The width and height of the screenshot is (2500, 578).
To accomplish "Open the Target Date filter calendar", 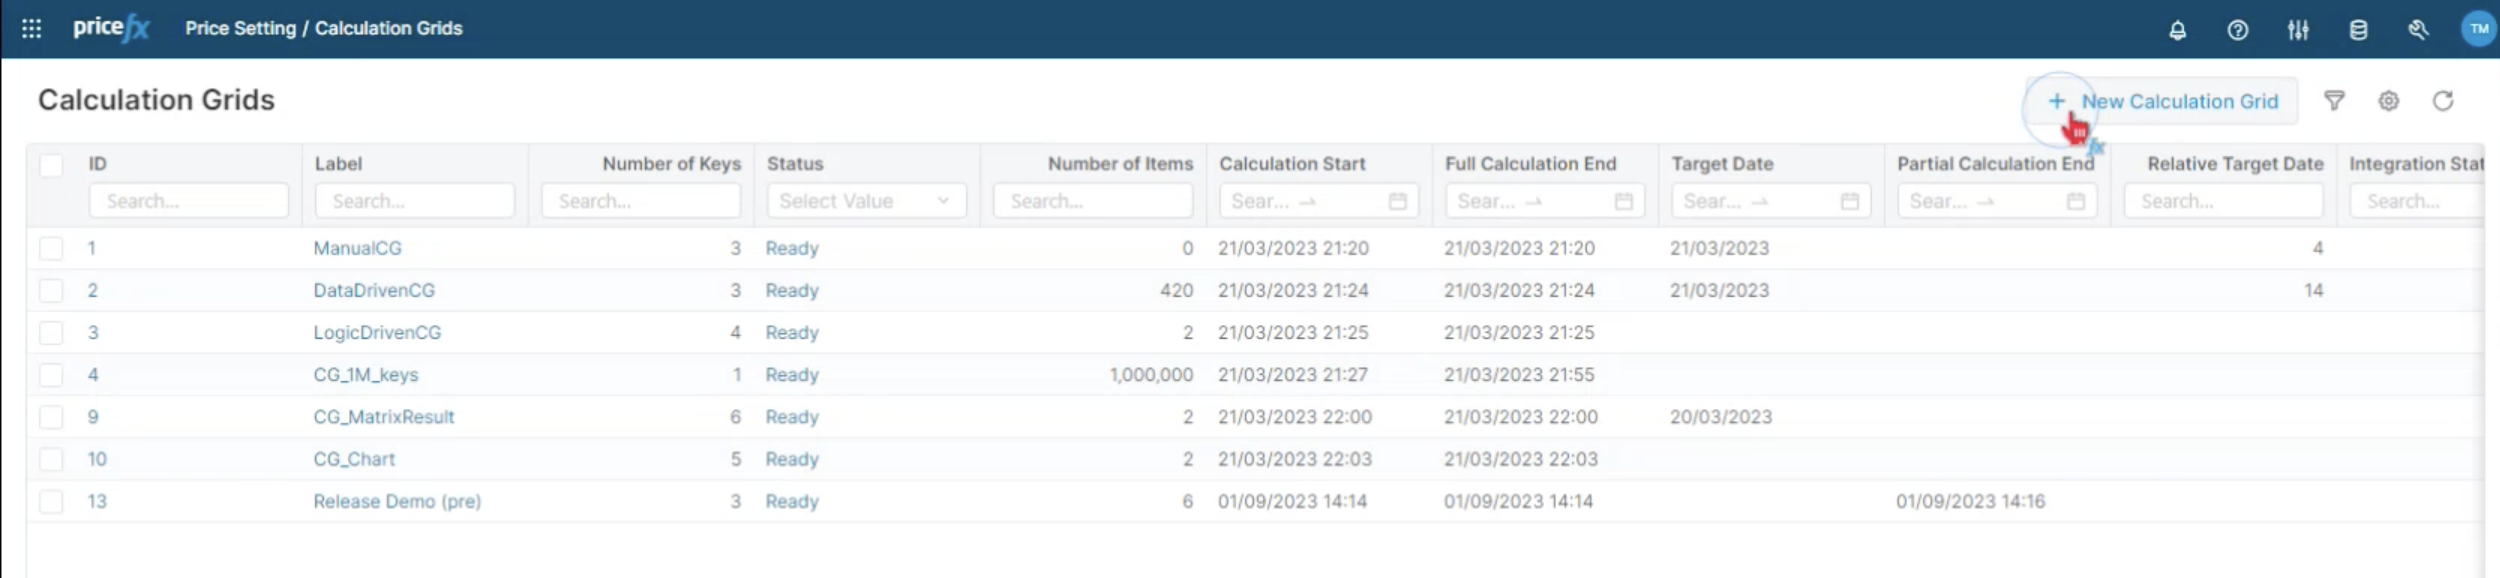I will click(x=1849, y=202).
